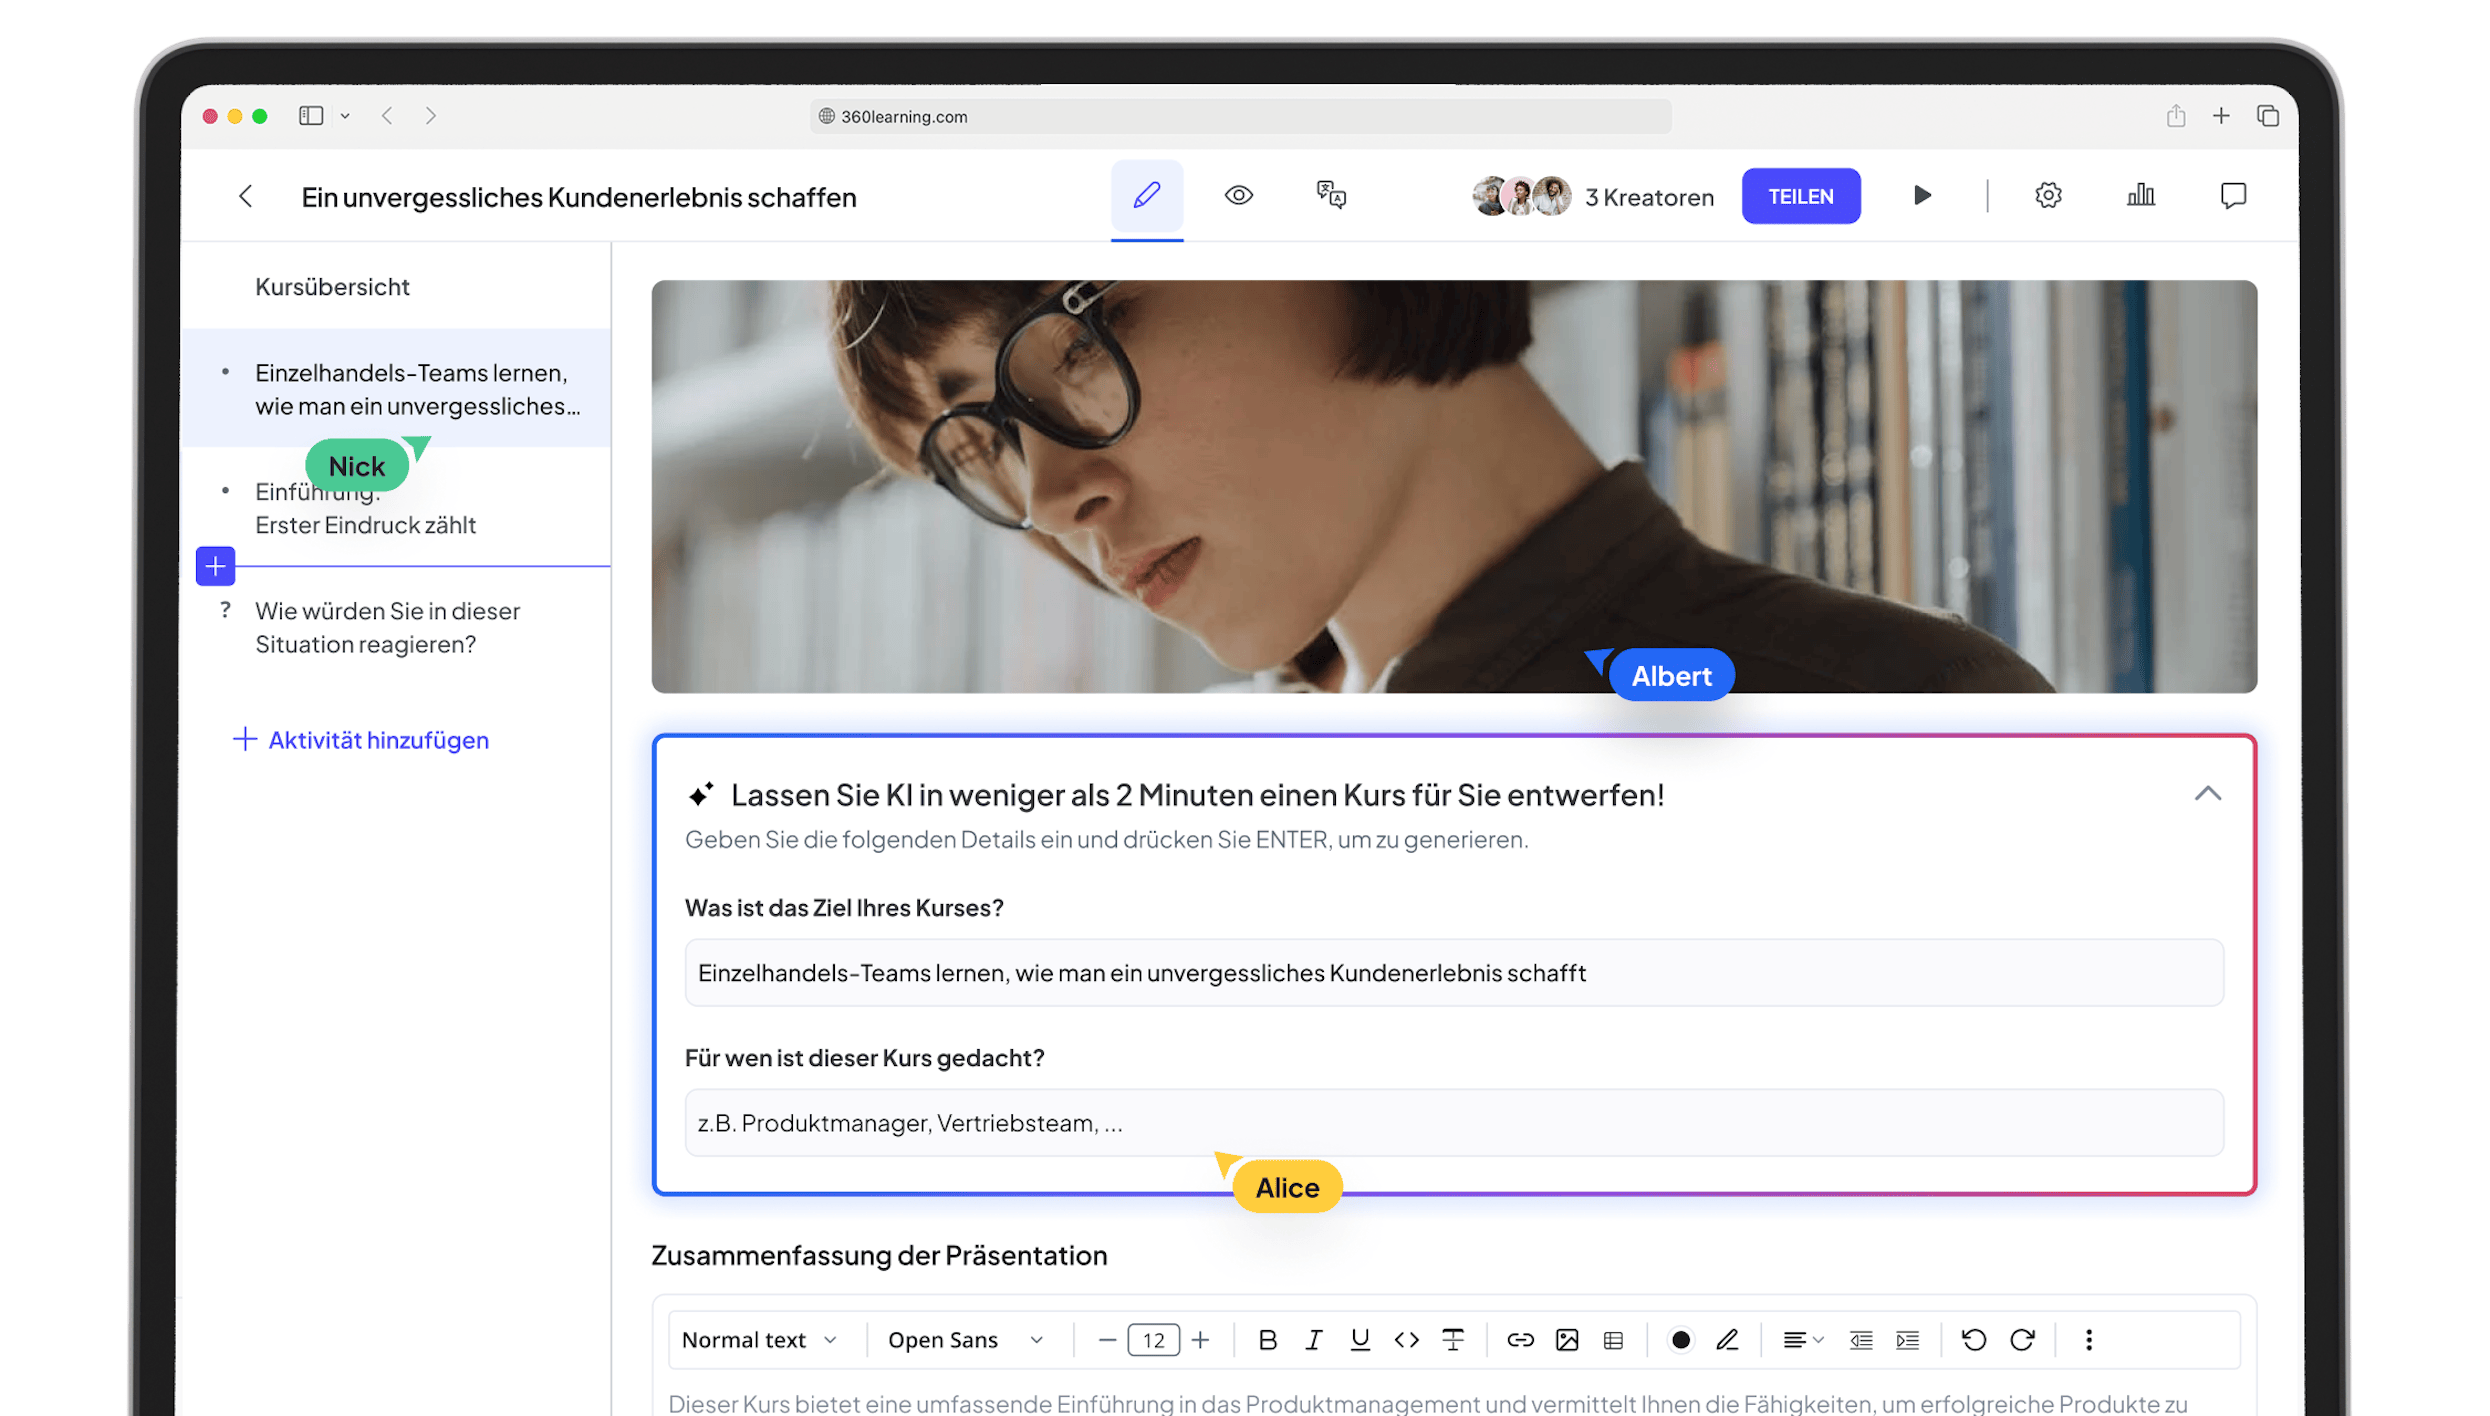Select the chapter Einführung: Erster Eindruck zählt
The height and width of the screenshot is (1416, 2490).
(366, 508)
